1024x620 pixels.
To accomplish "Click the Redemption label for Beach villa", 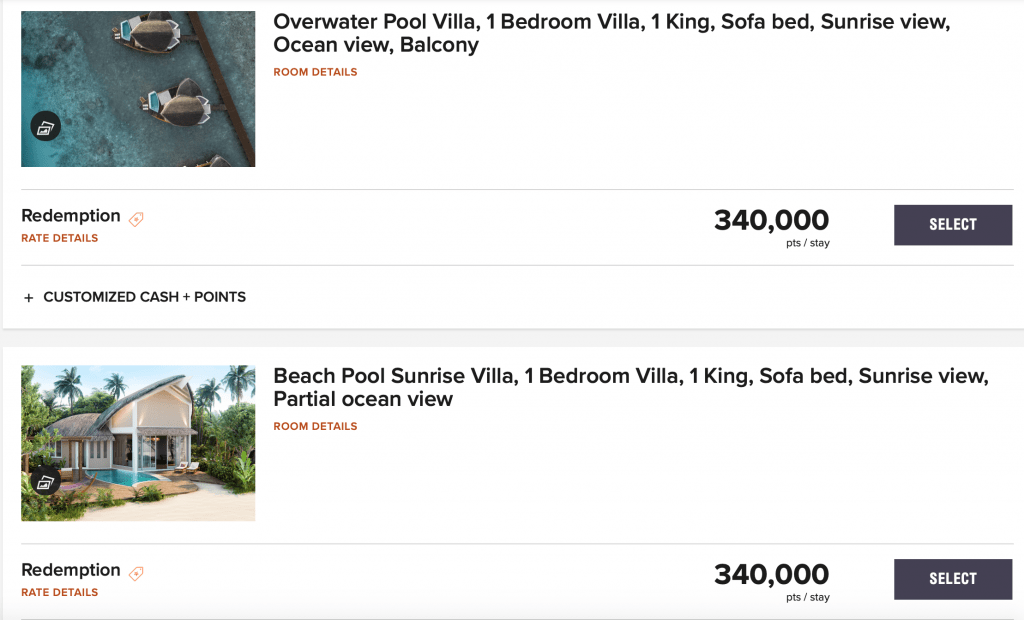I will pos(71,570).
